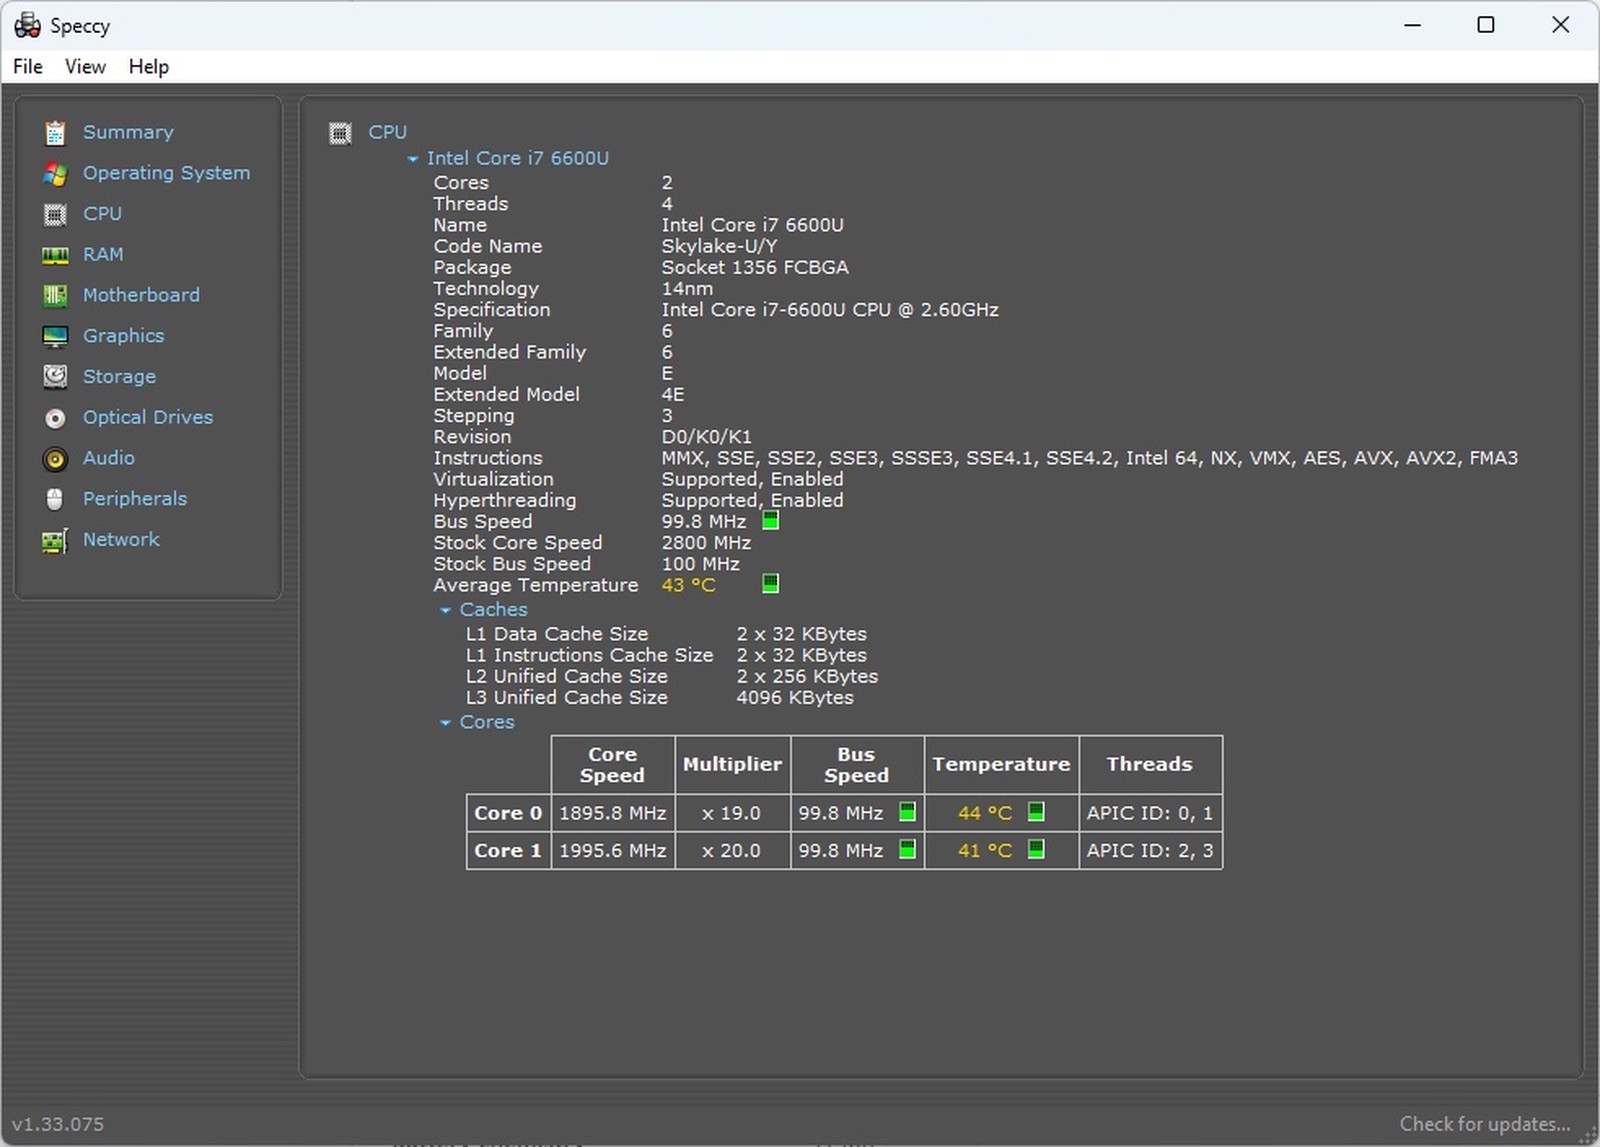Image resolution: width=1600 pixels, height=1147 pixels.
Task: Click the Storage hard drive icon
Action: [55, 377]
